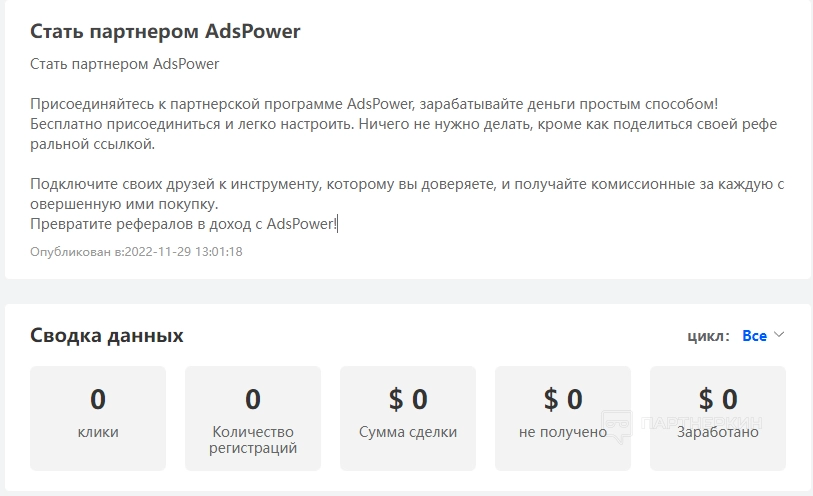Screen dimensions: 813x496
Task: Click the Заработано earnings card
Action: [718, 417]
